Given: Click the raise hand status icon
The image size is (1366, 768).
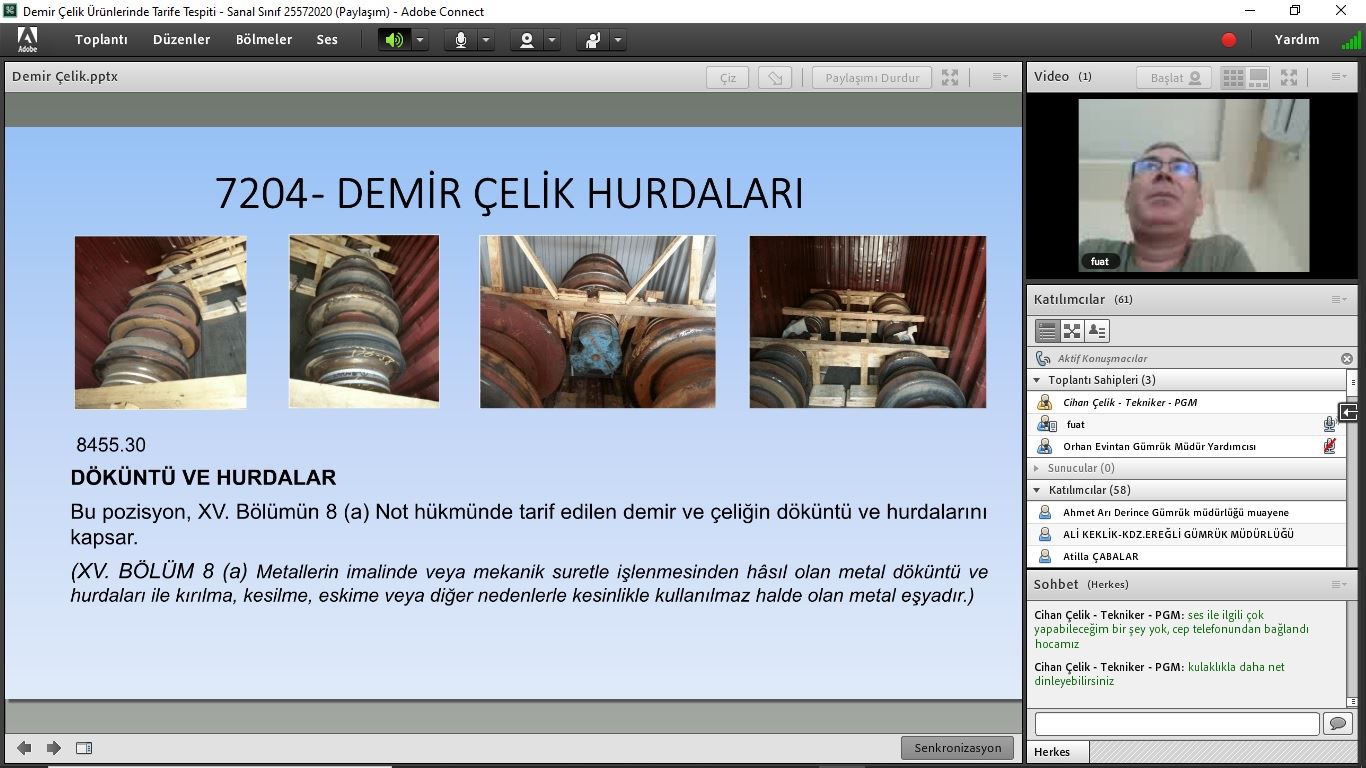Looking at the screenshot, I should pos(593,40).
